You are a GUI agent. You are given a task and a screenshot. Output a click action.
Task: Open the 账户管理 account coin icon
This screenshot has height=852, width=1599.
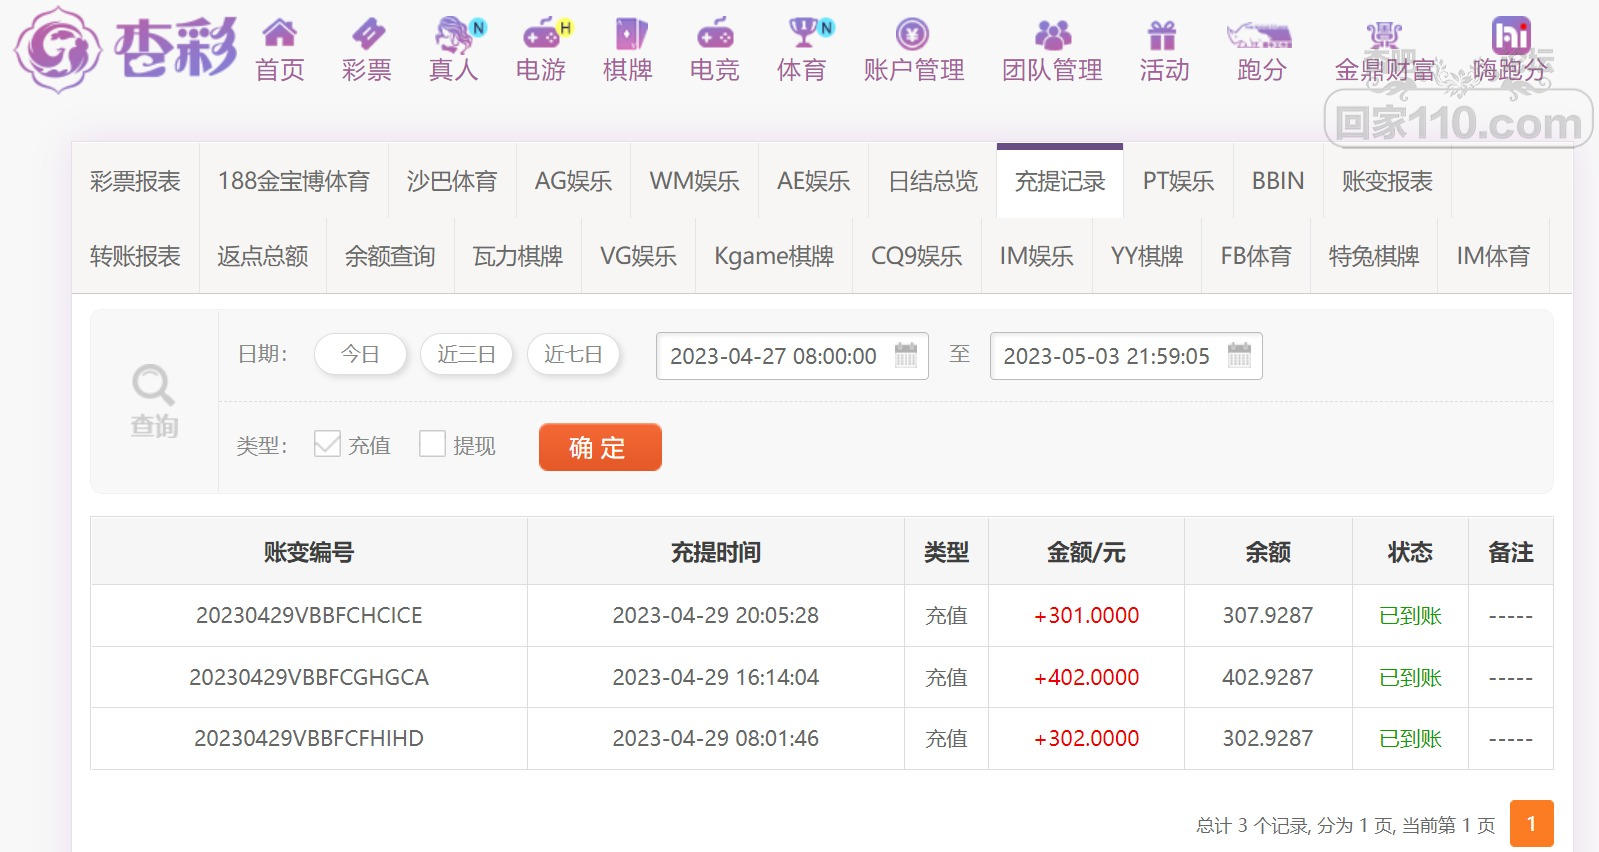click(912, 34)
